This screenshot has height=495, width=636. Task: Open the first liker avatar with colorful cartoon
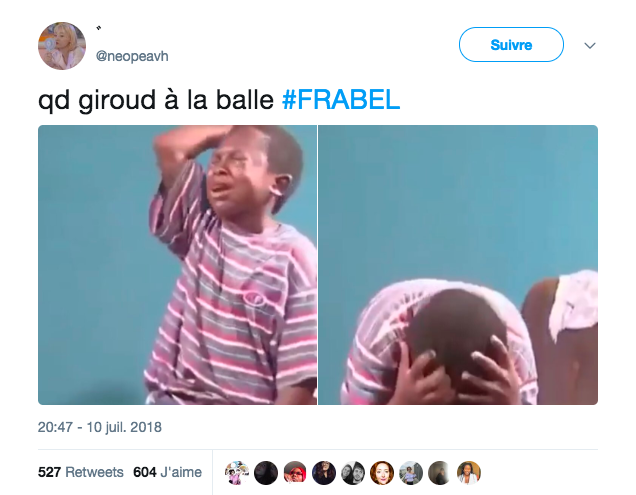pos(237,473)
